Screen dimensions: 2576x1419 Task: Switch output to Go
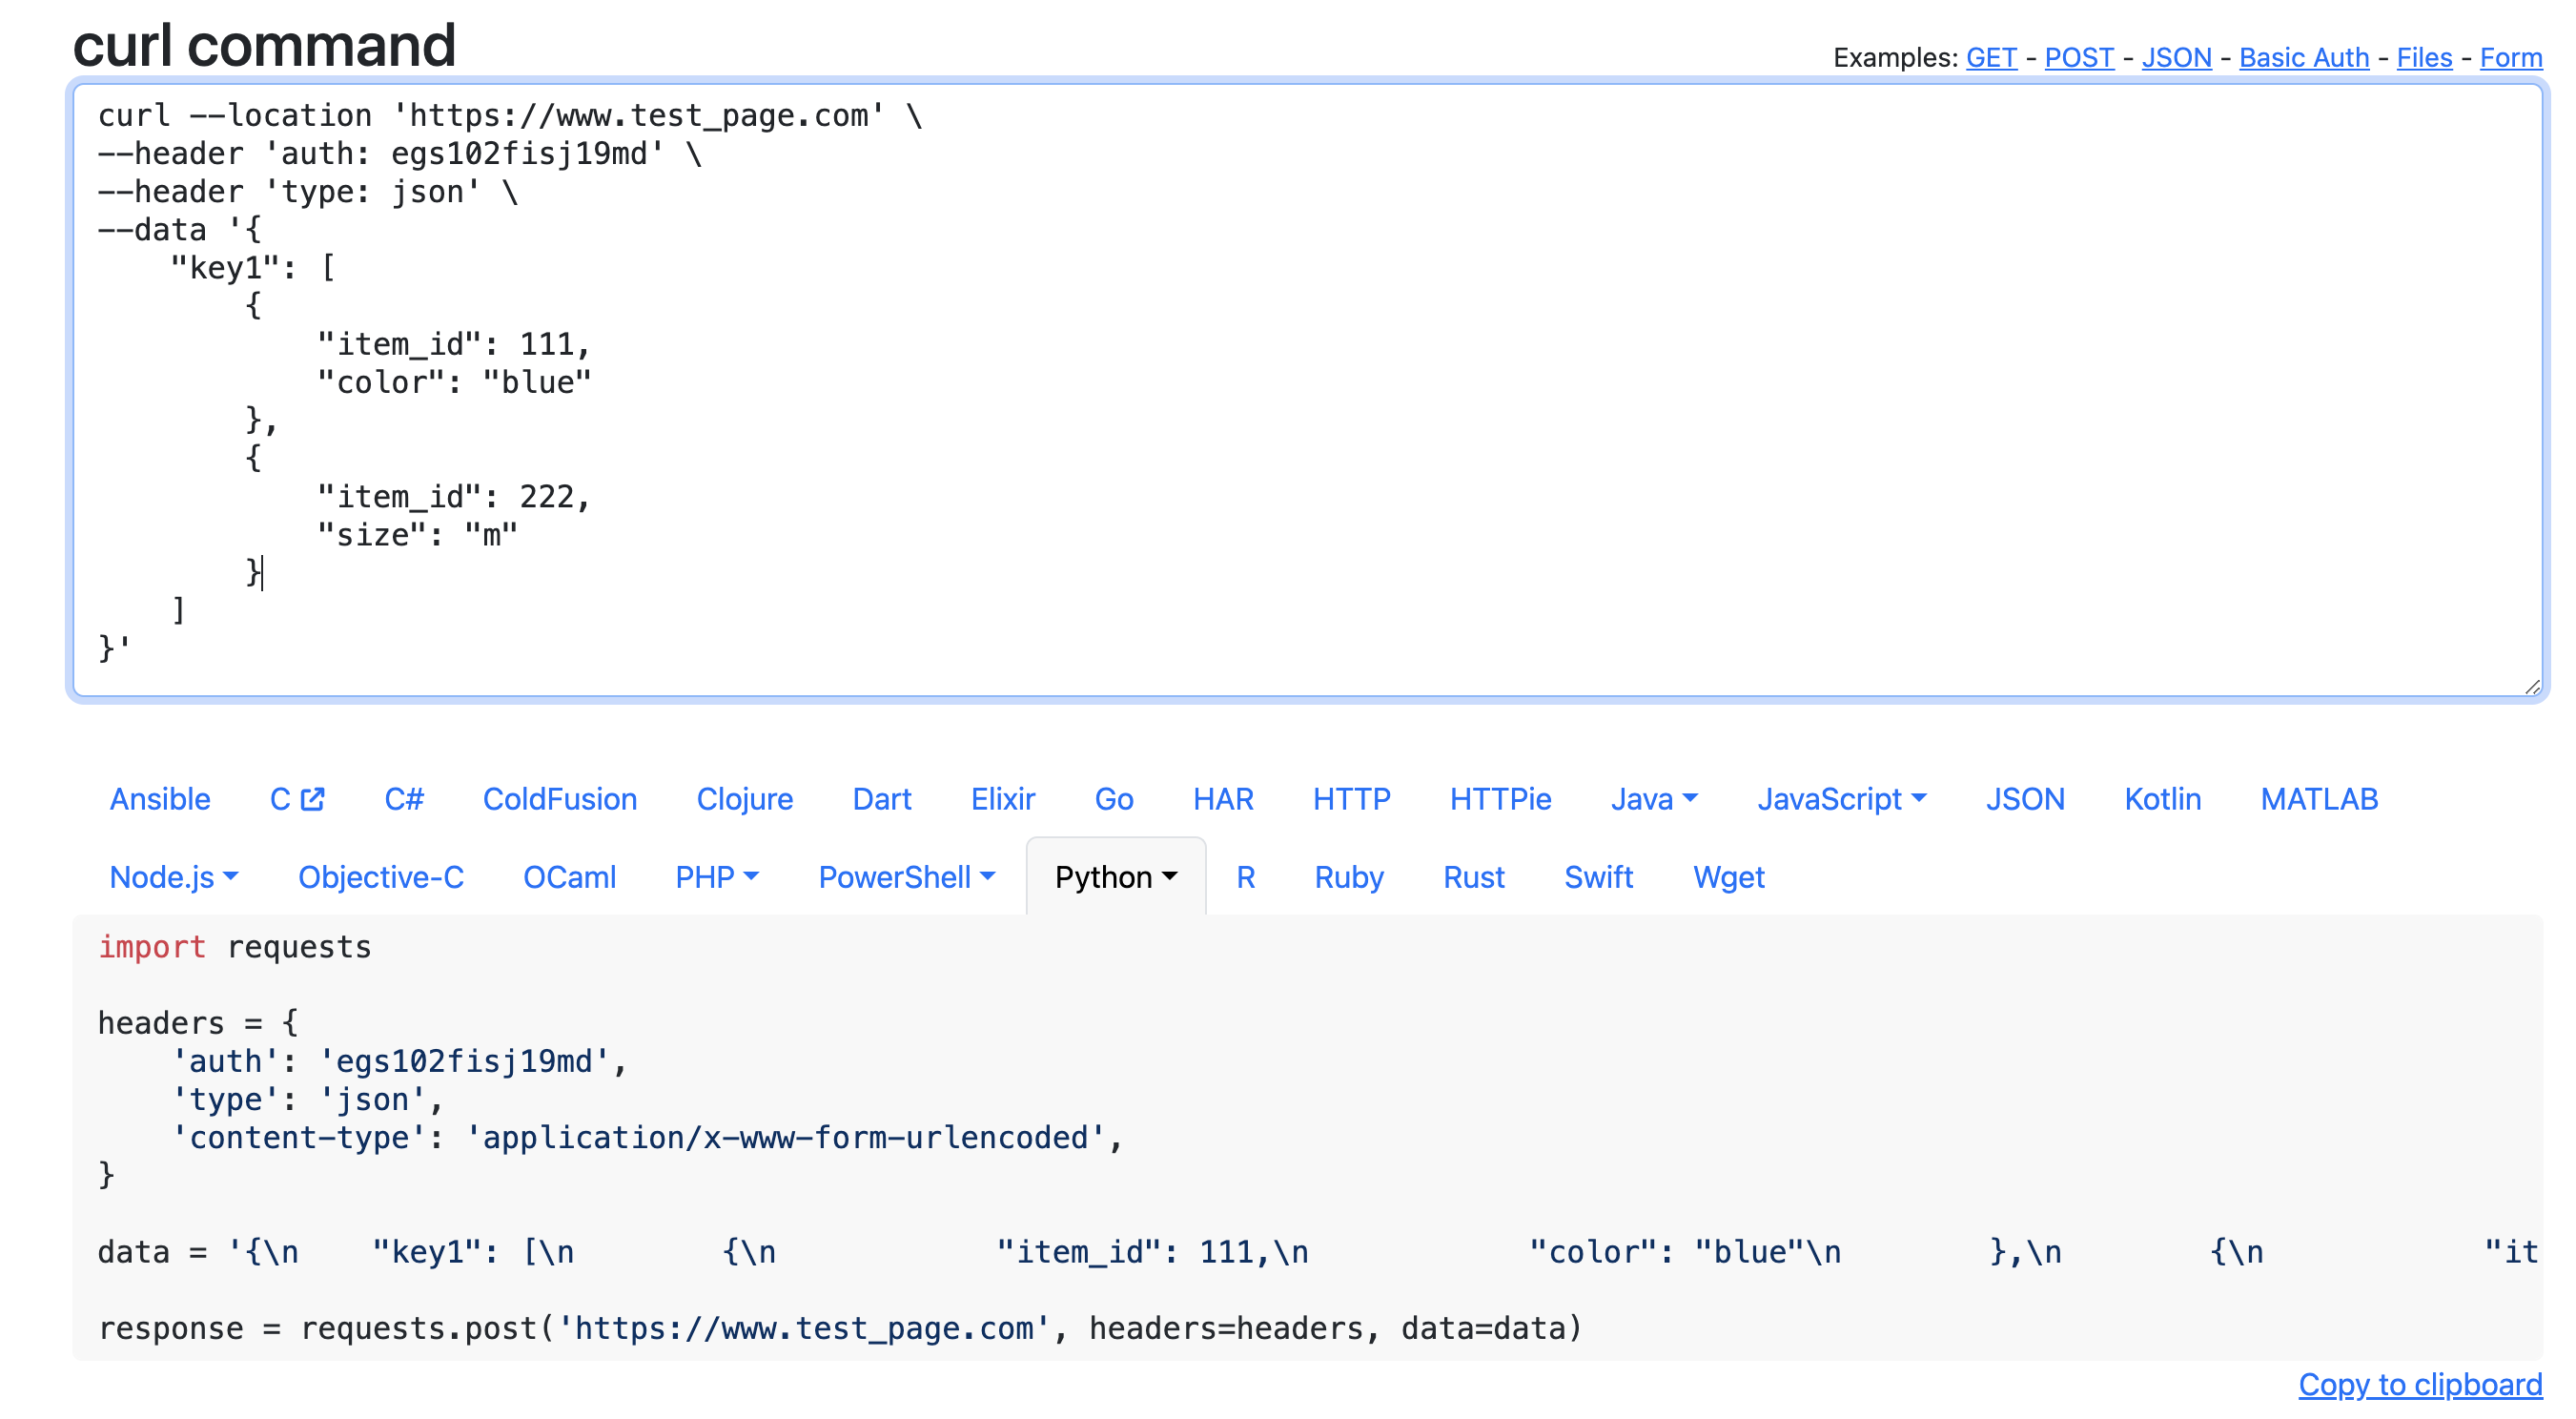1113,799
